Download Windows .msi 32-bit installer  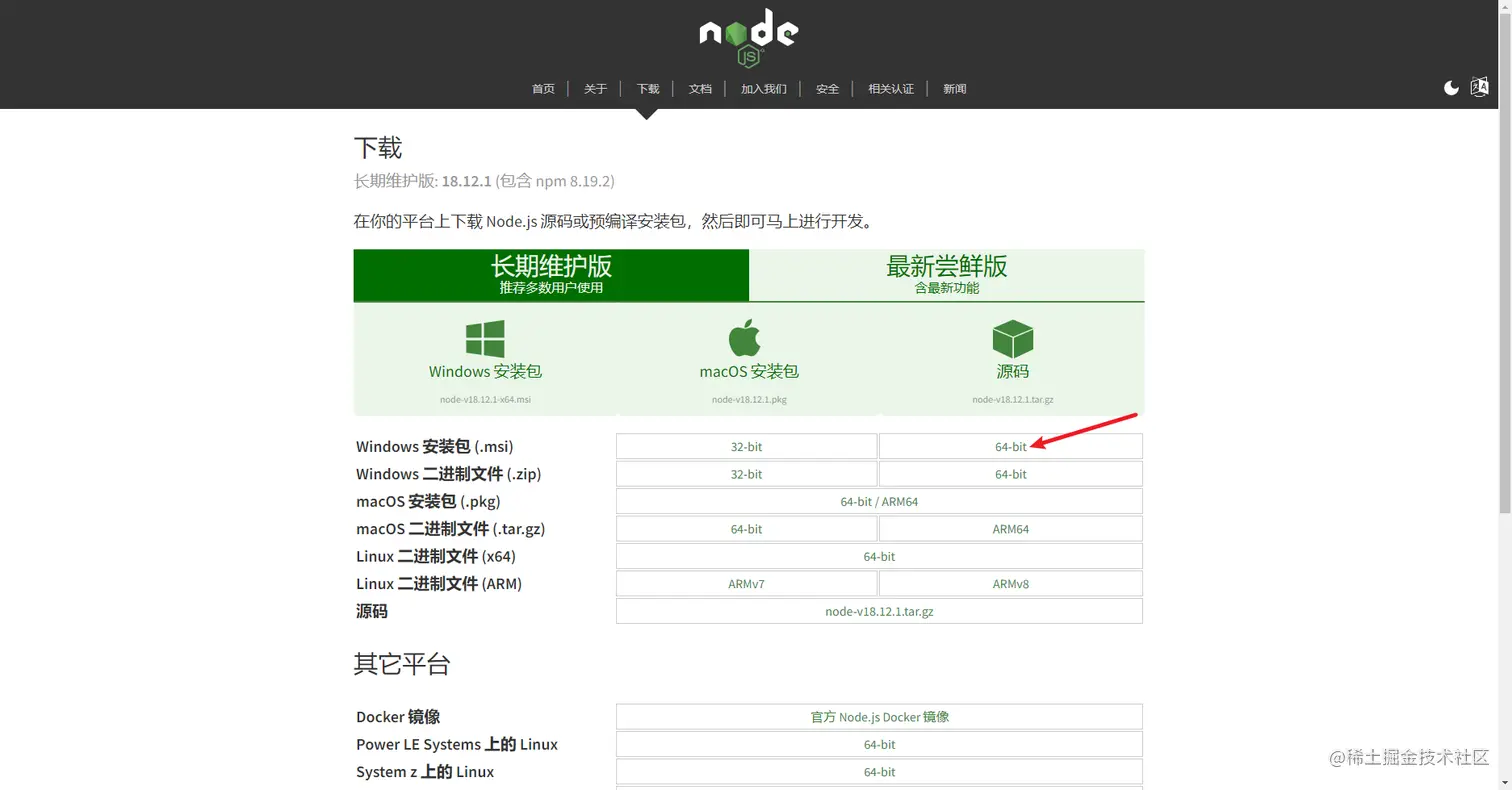point(746,447)
